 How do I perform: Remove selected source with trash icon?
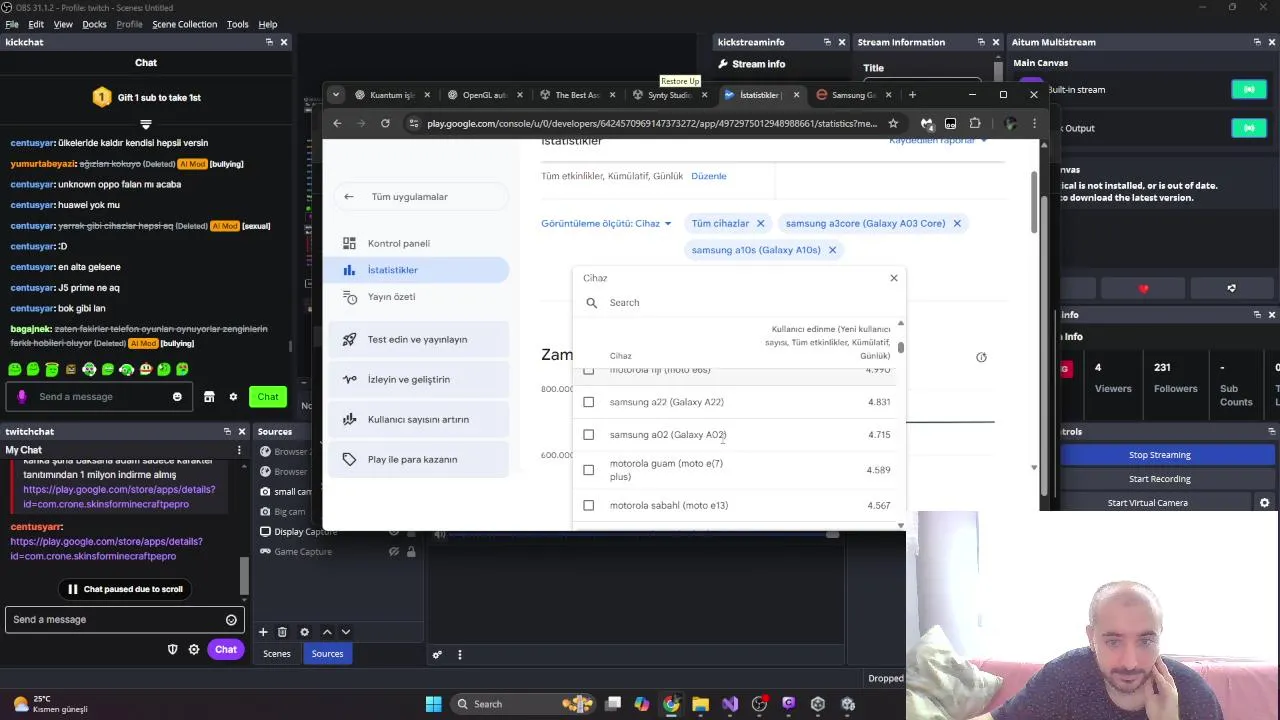[x=282, y=632]
